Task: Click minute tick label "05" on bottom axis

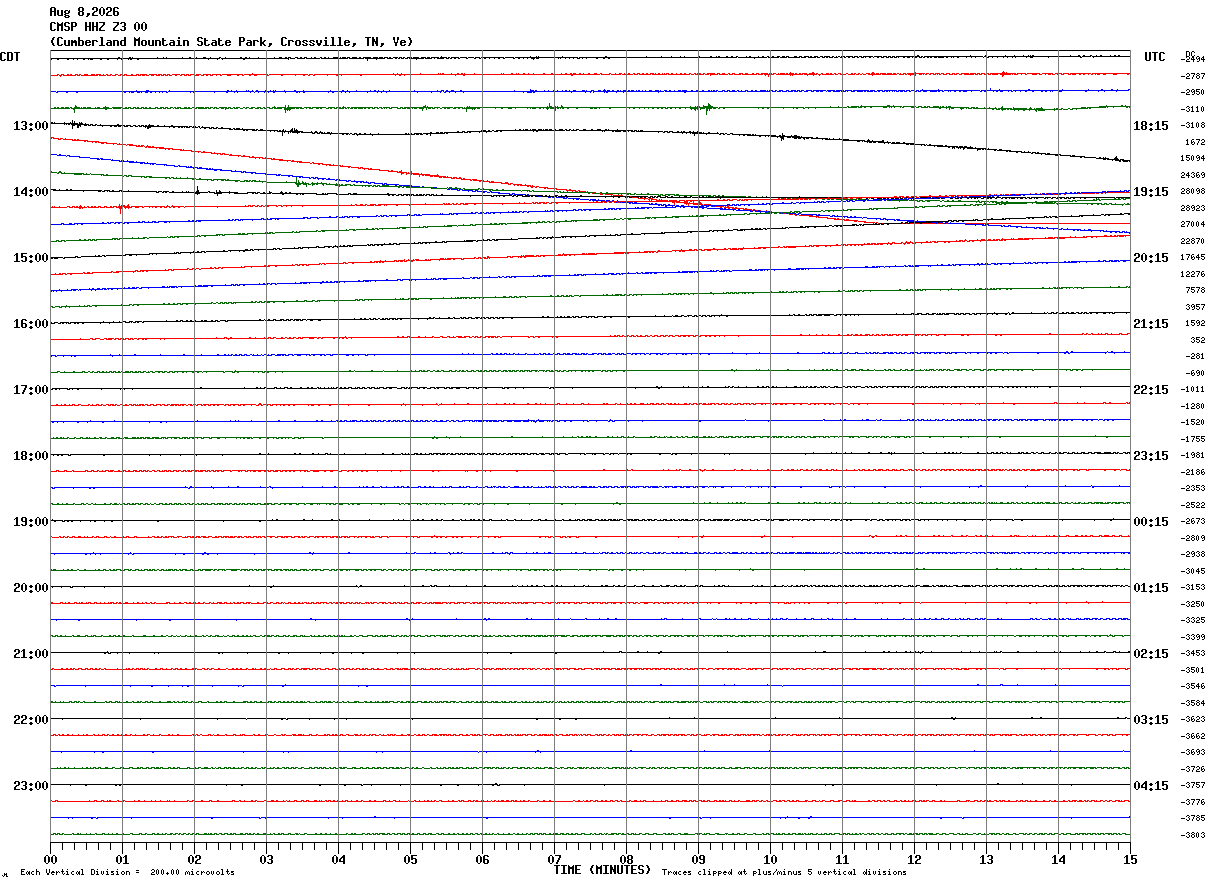Action: [x=410, y=859]
